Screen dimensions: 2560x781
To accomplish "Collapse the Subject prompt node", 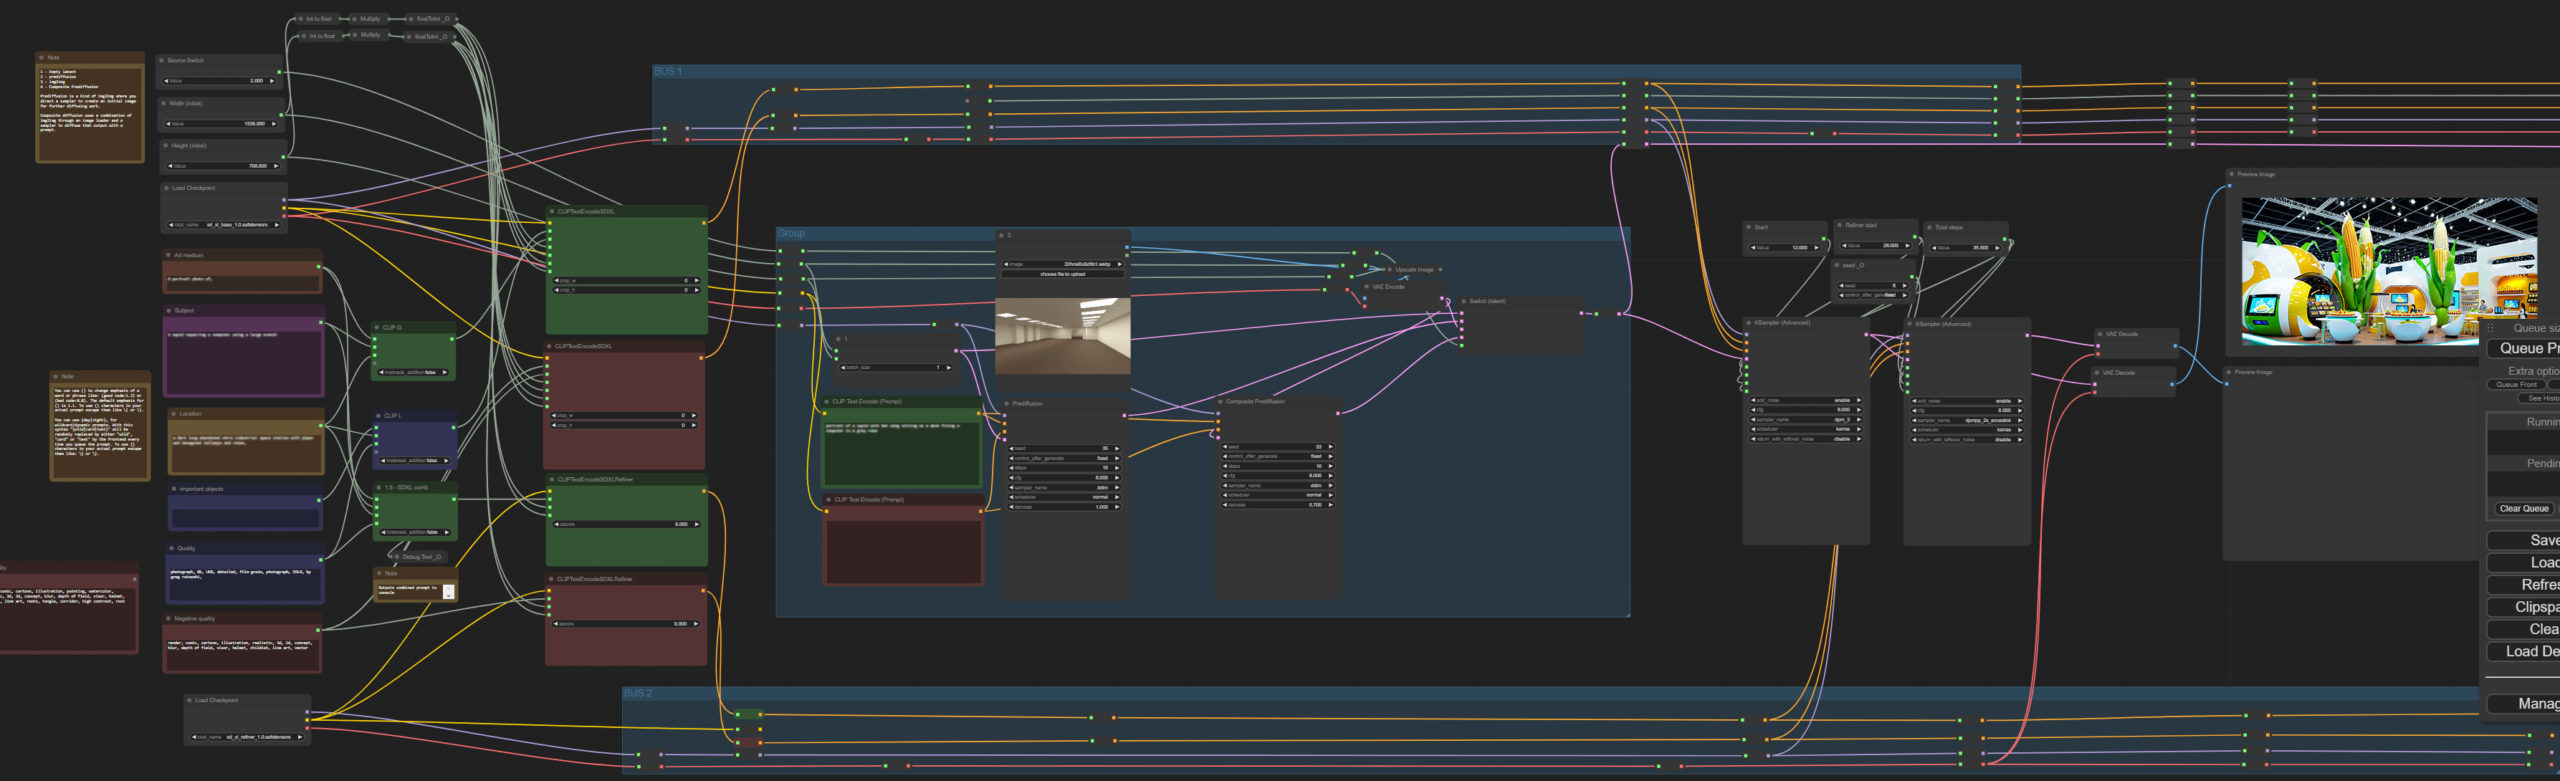I will [x=169, y=311].
